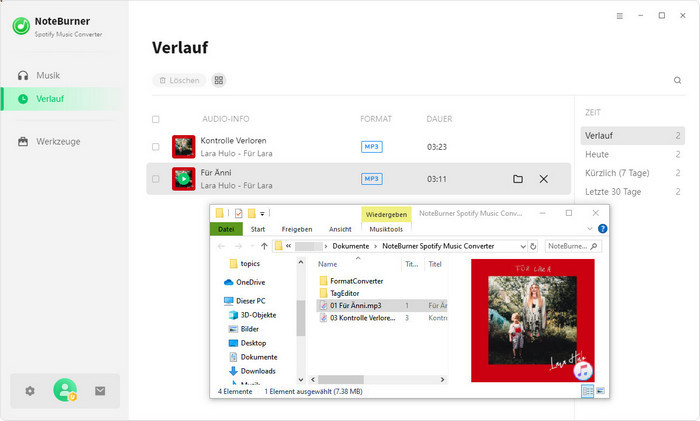Navigate up one folder level
This screenshot has width=700, height=421.
click(x=264, y=246)
